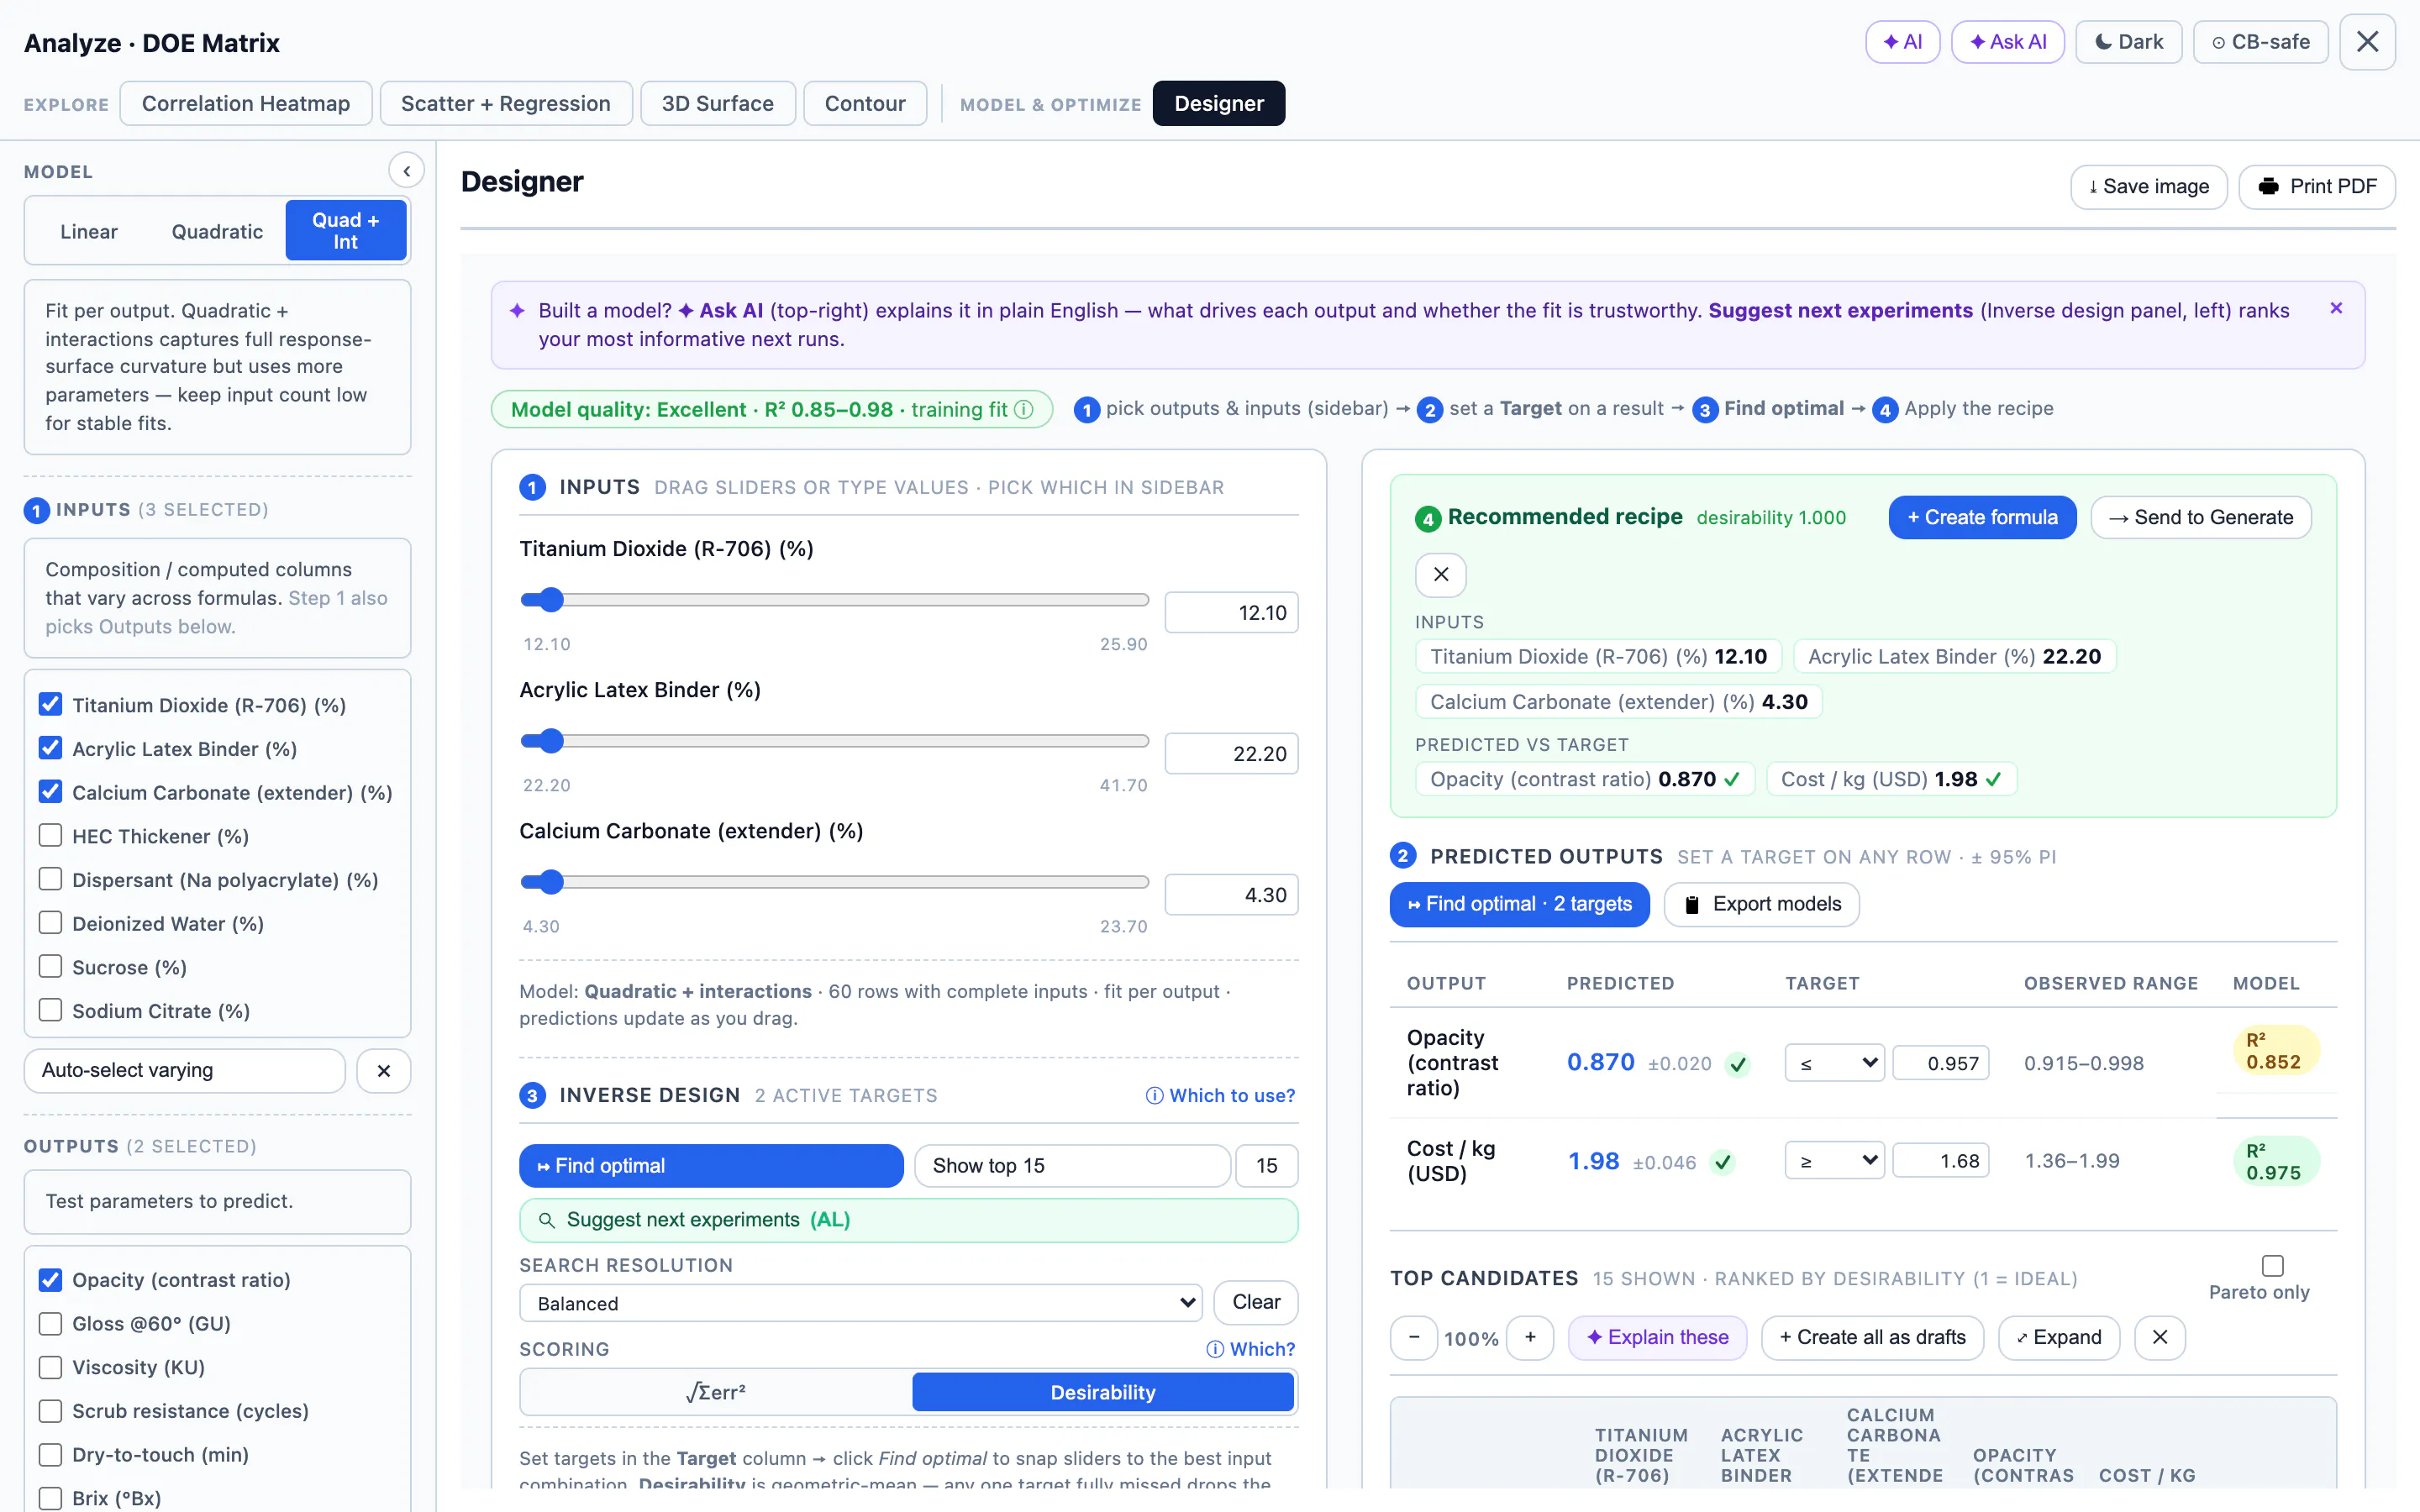Viewport: 2420px width, 1512px height.
Task: Click the model quality info icon
Action: 1024,409
